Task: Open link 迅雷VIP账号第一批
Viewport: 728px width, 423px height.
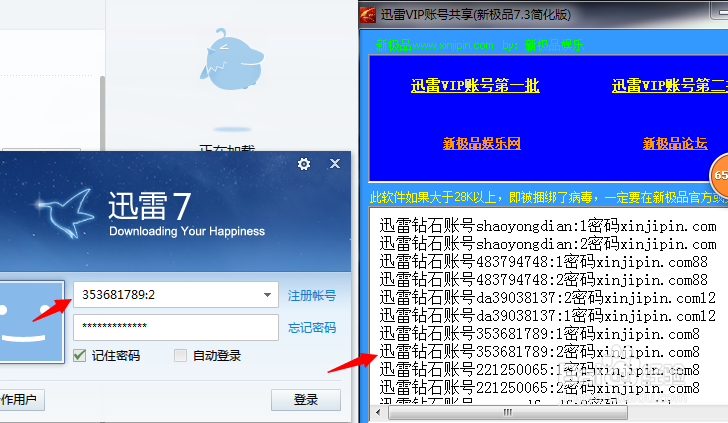Action: [x=475, y=85]
